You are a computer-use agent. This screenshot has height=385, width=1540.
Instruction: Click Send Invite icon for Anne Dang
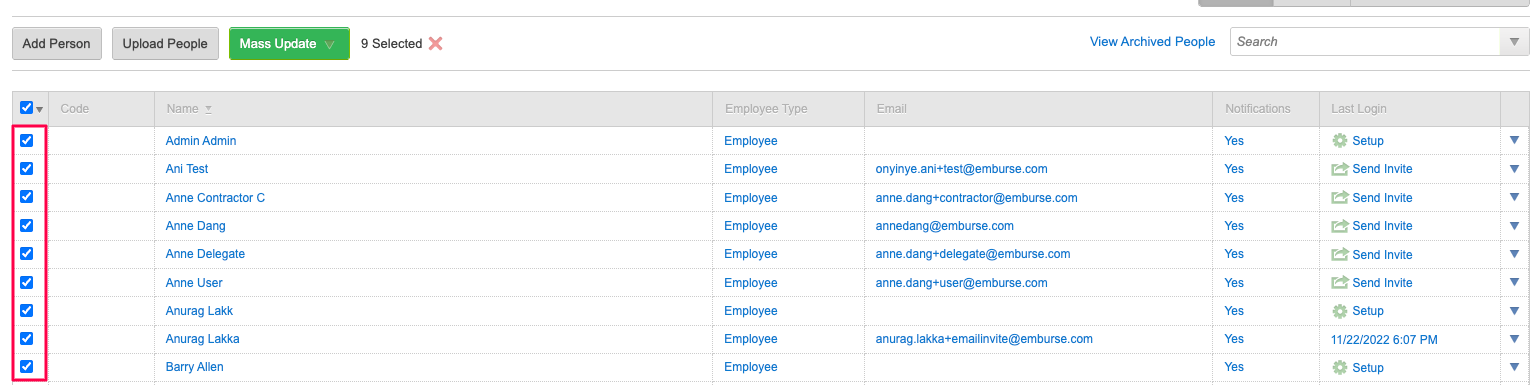click(x=1340, y=226)
